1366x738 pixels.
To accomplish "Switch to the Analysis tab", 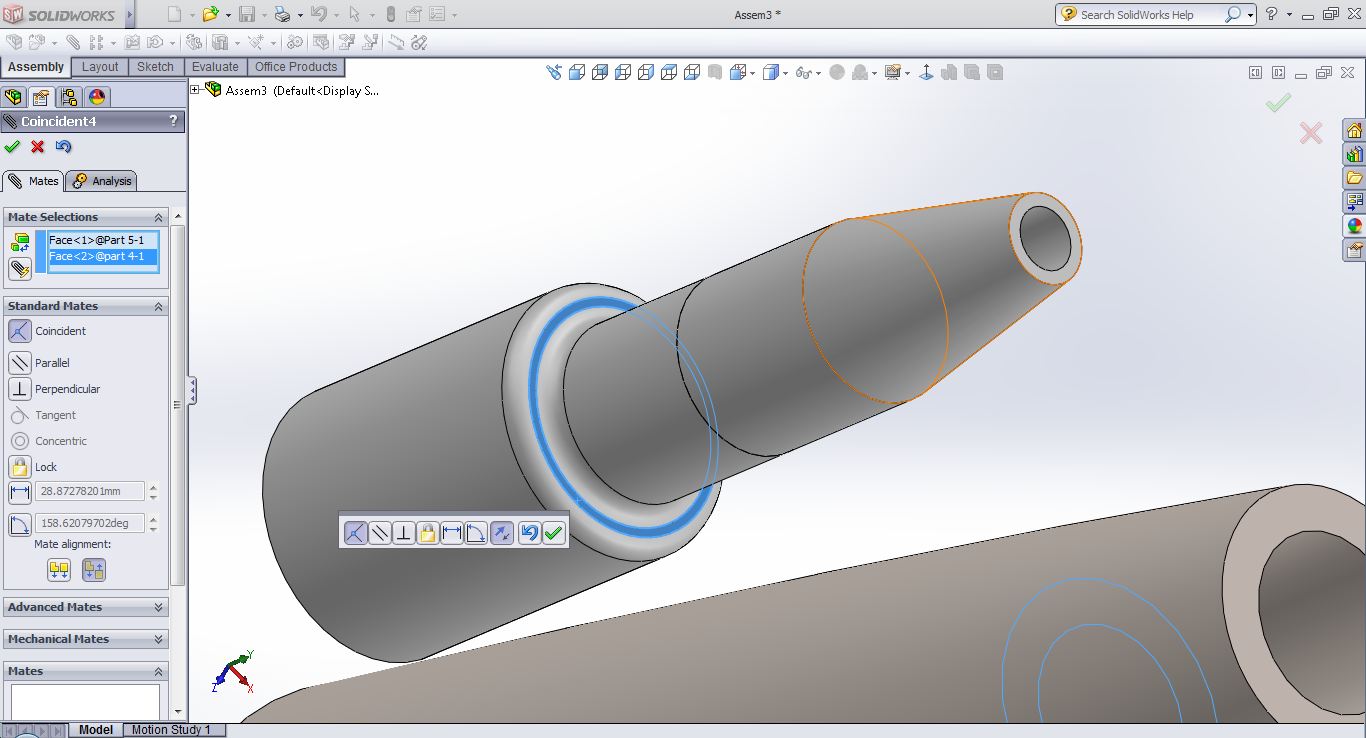I will click(x=102, y=181).
